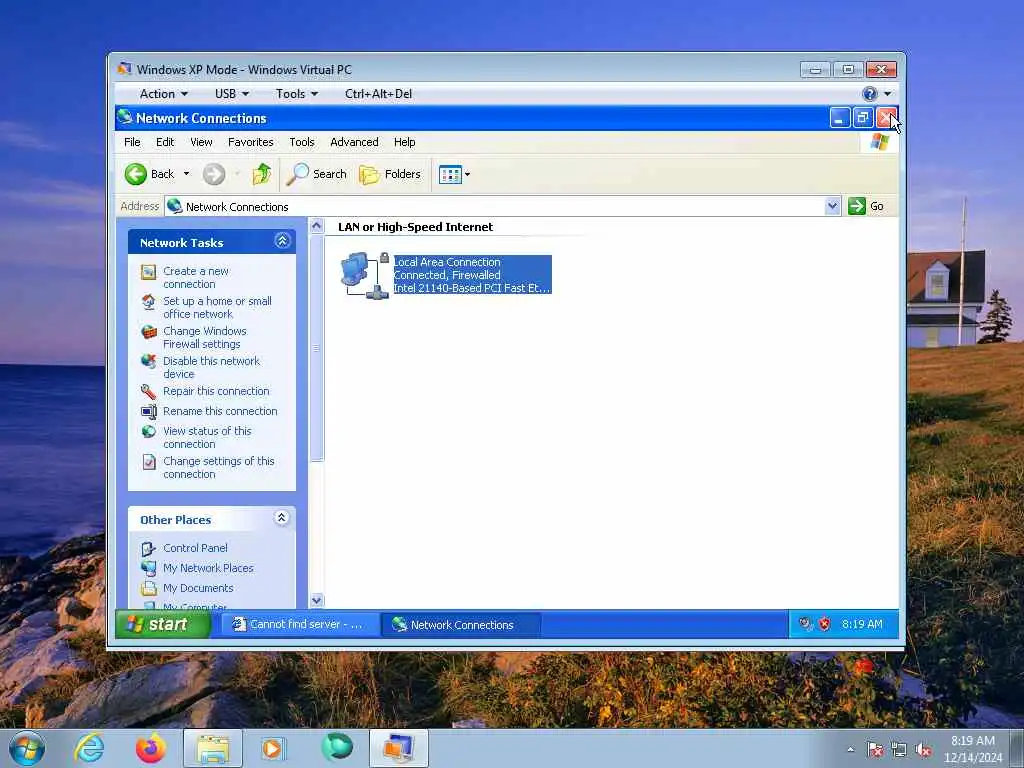Open Internet Explorer from Windows 7 taskbar
Viewport: 1024px width, 768px height.
click(x=89, y=748)
